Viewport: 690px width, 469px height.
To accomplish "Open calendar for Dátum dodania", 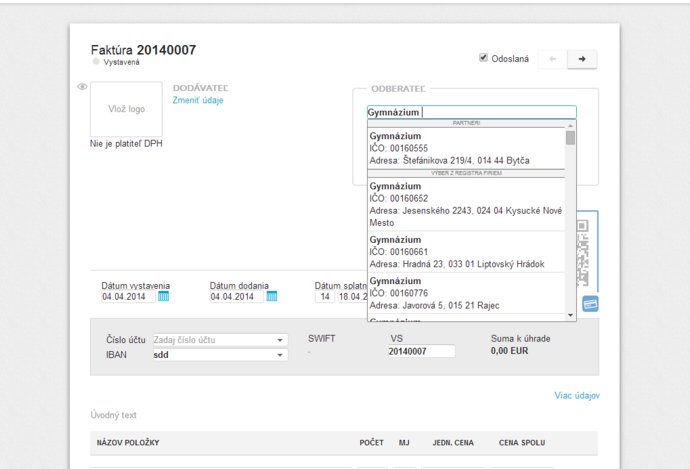I will click(272, 297).
